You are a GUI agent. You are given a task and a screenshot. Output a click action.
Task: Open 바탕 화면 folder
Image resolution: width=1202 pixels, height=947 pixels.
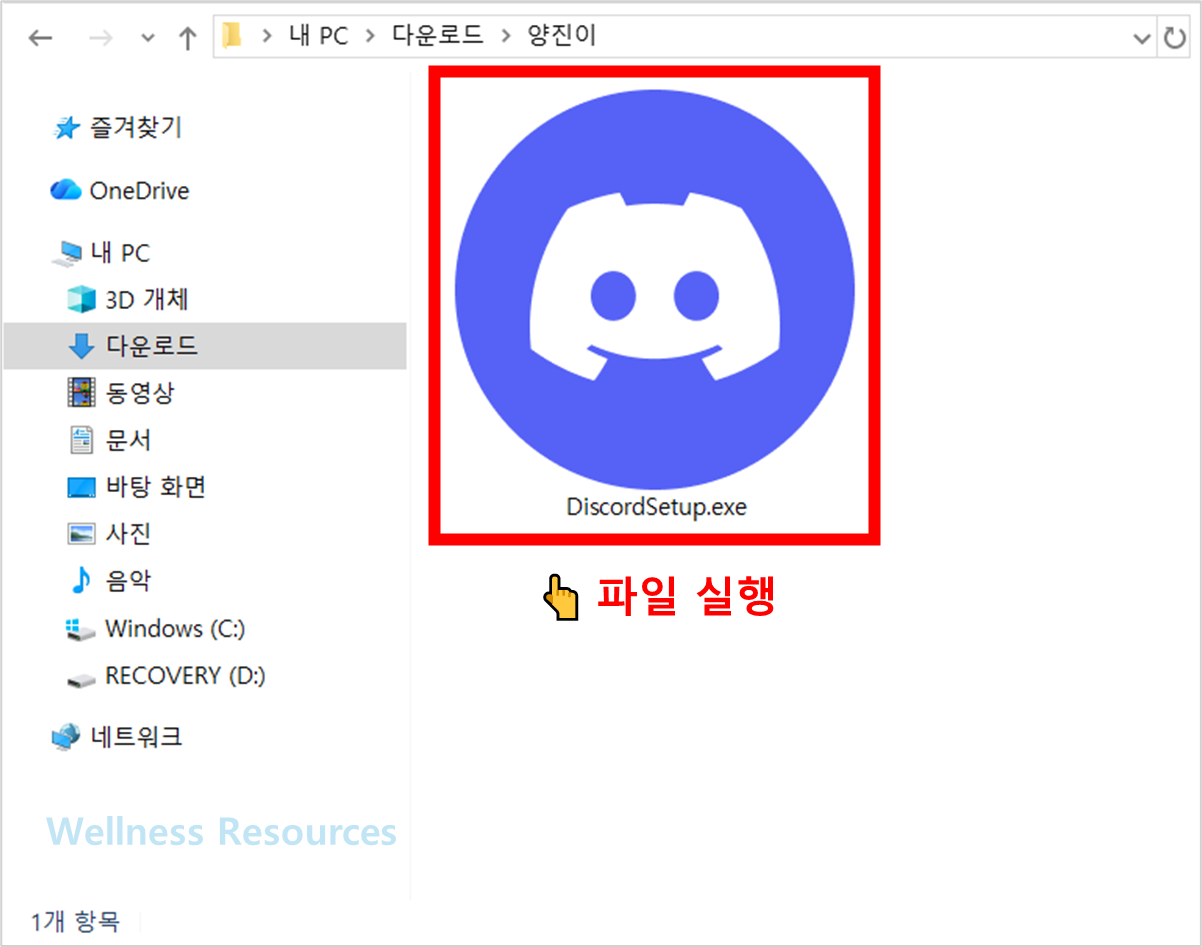click(156, 487)
